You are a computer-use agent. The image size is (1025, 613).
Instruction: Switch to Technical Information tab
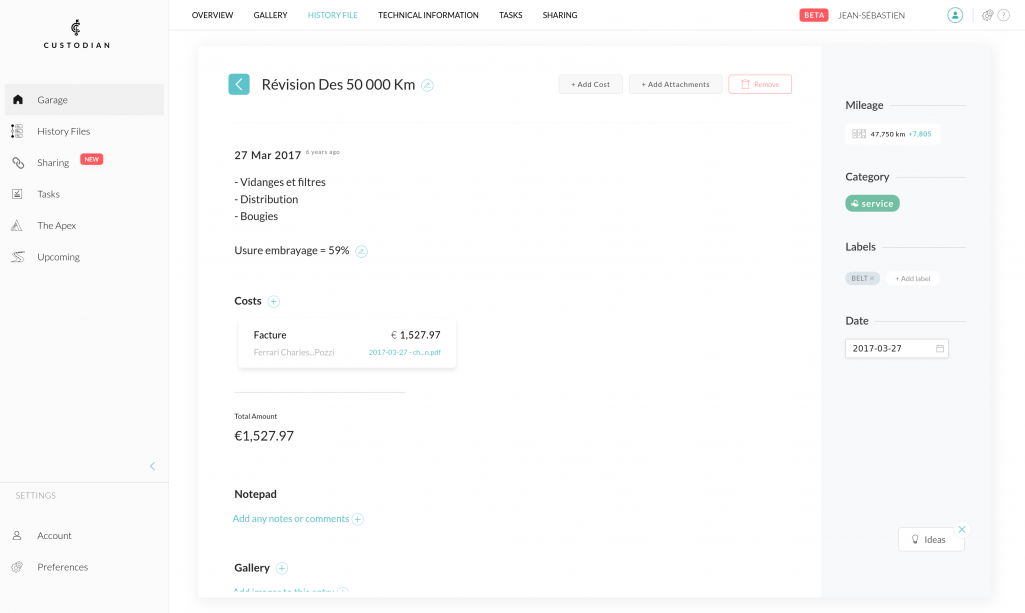(428, 15)
